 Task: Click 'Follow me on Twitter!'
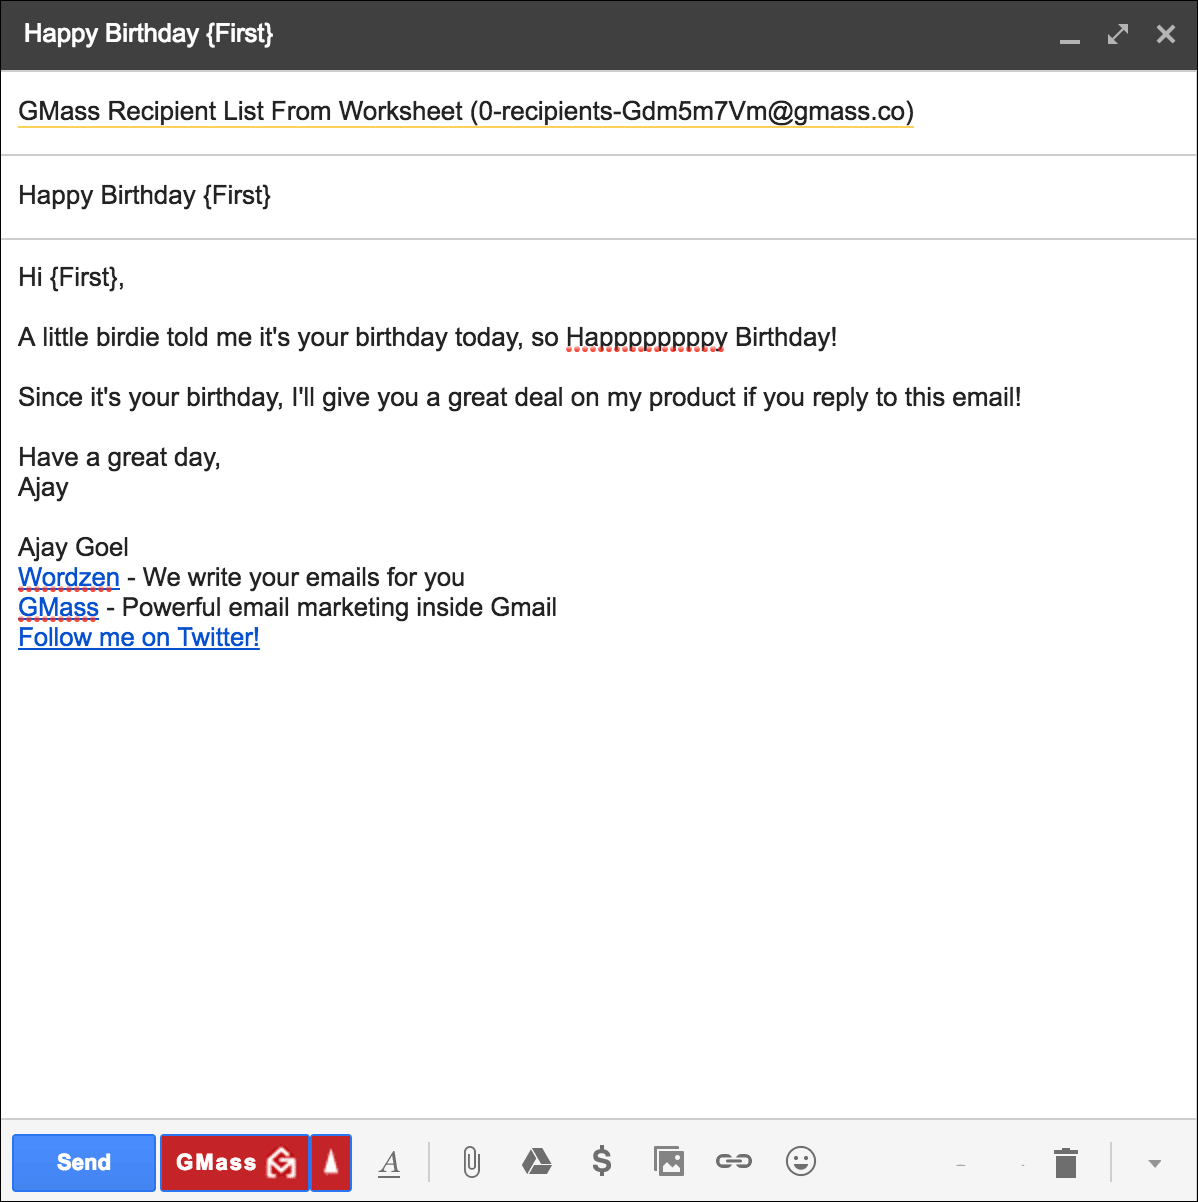pos(138,637)
